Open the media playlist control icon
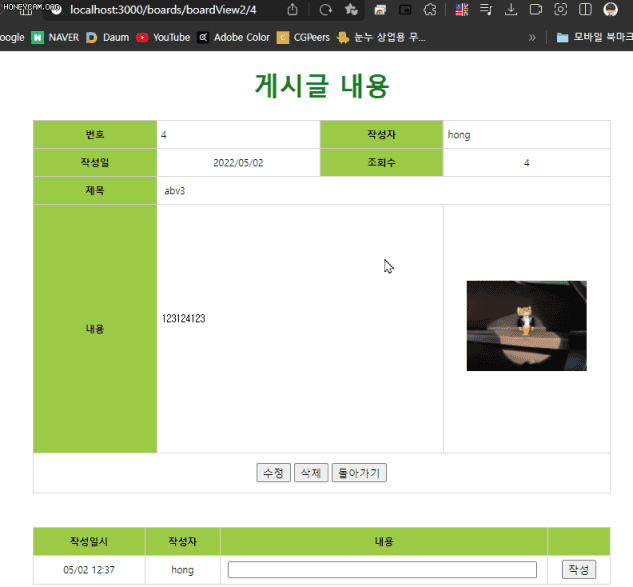The width and height of the screenshot is (633, 587). pos(486,9)
